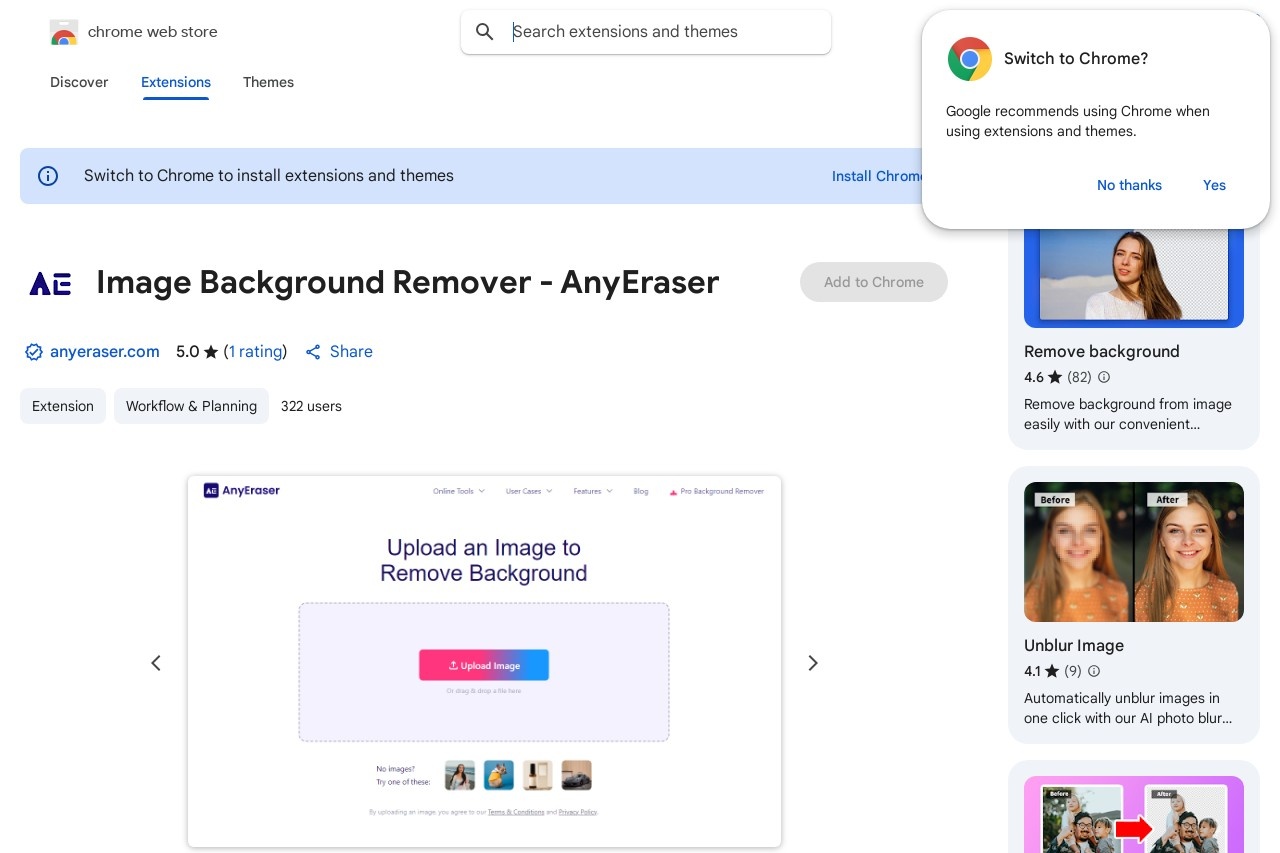The height and width of the screenshot is (853, 1280).
Task: Open the Unblur Image extension title
Action: point(1074,645)
